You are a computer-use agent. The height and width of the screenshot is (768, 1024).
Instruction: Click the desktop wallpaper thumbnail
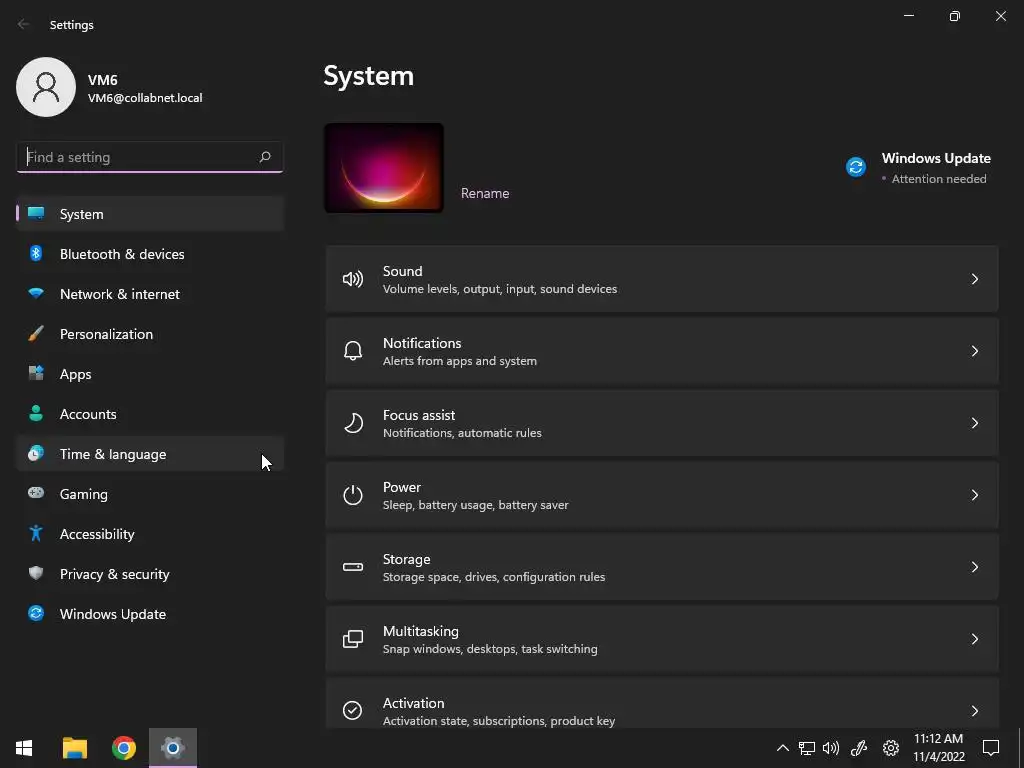point(384,168)
